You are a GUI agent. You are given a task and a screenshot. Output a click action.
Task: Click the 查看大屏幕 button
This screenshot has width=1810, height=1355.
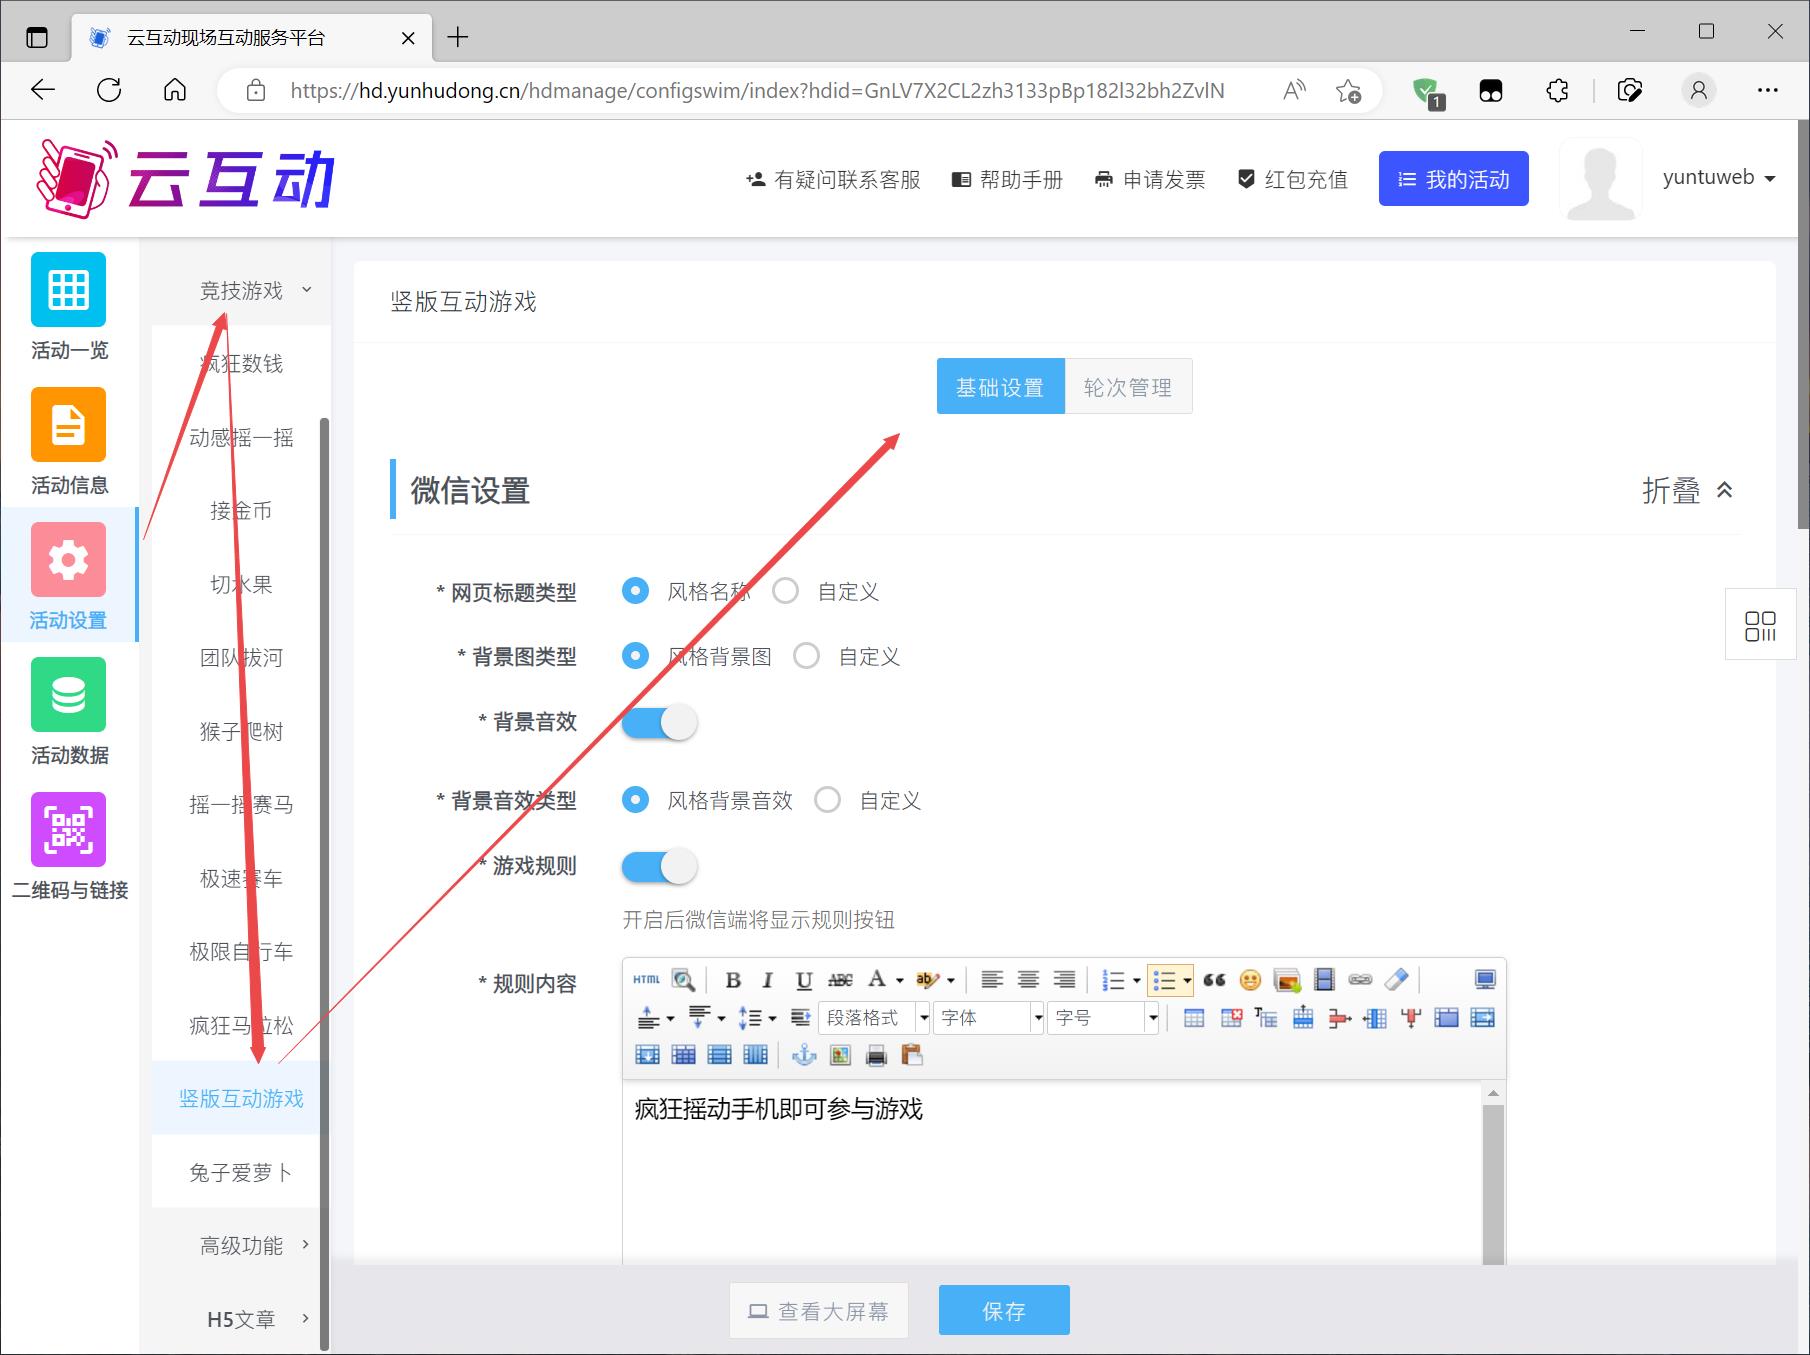(819, 1310)
